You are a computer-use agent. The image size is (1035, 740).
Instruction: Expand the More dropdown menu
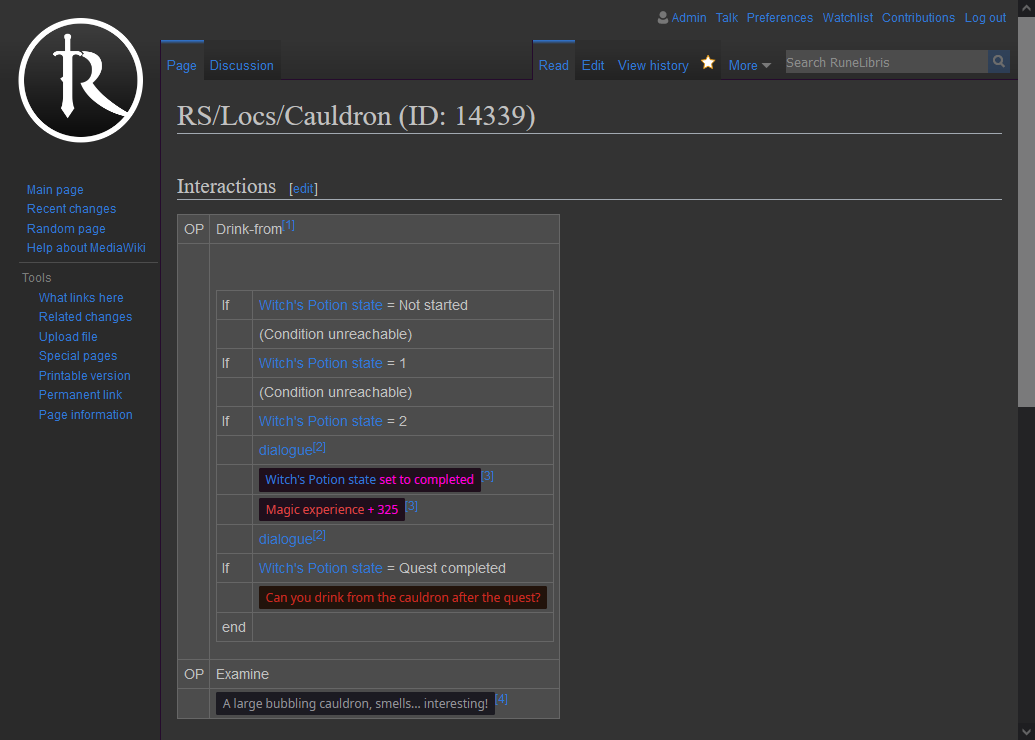click(x=749, y=65)
